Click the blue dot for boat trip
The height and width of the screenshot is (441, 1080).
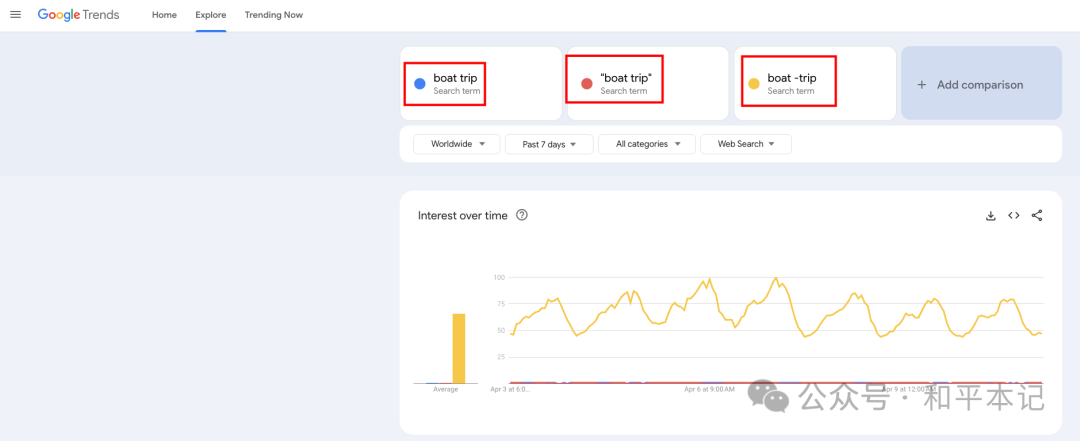coord(419,84)
